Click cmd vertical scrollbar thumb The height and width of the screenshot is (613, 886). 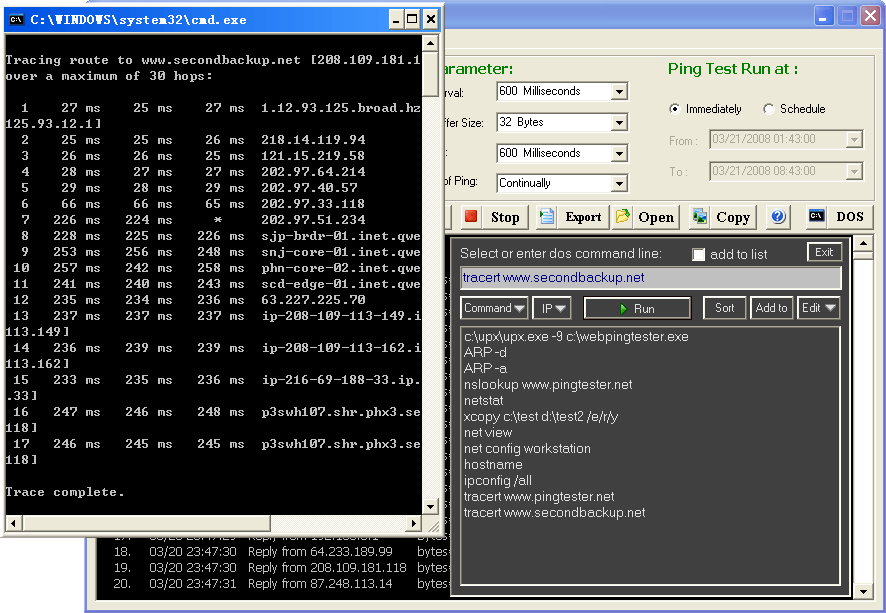click(x=430, y=73)
